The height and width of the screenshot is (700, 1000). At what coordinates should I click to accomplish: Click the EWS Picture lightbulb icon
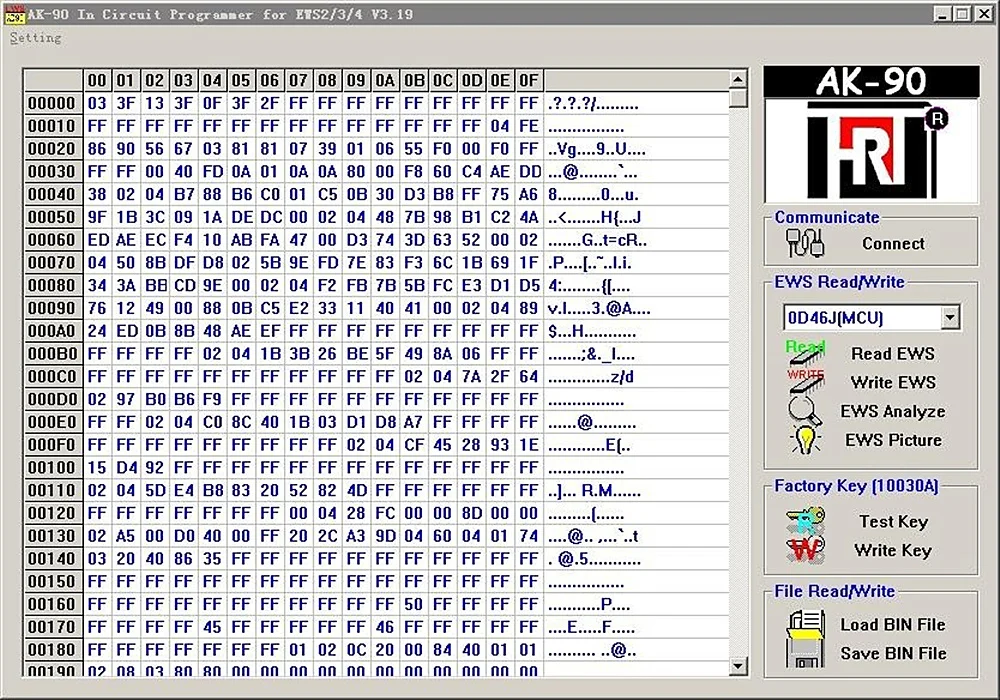pos(805,439)
